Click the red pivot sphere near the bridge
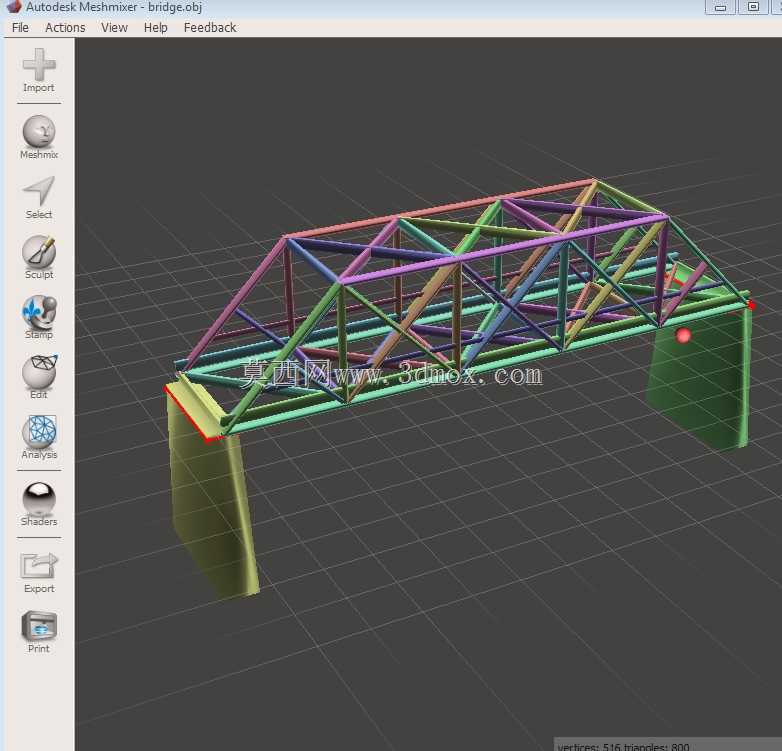This screenshot has width=782, height=751. pyautogui.click(x=683, y=335)
